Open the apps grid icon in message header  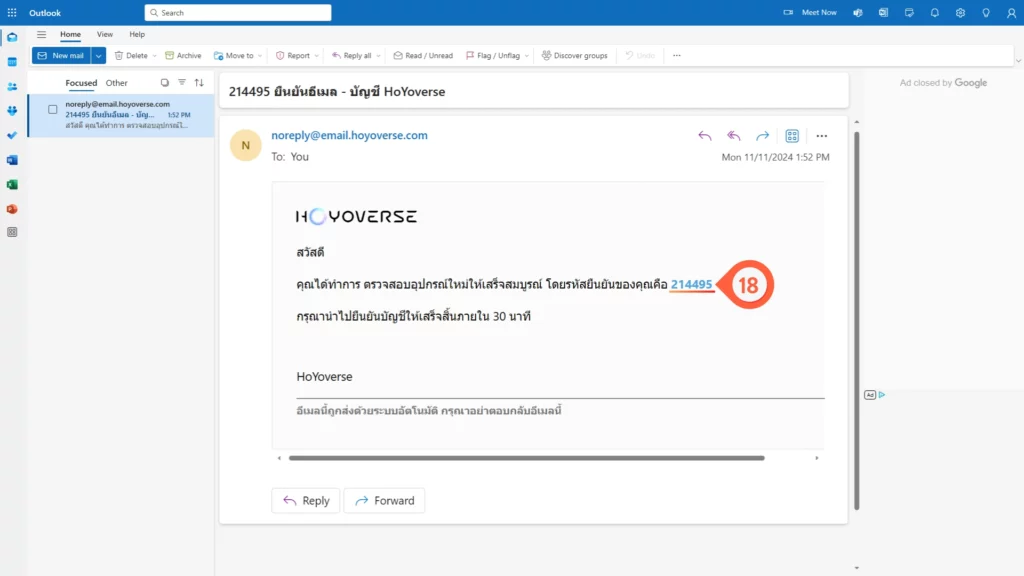[792, 136]
